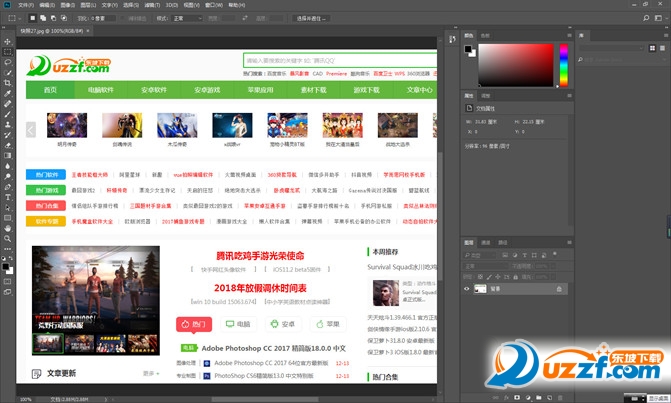The height and width of the screenshot is (403, 671).
Task: Select the Eyedropper tool
Action: (x=7, y=93)
